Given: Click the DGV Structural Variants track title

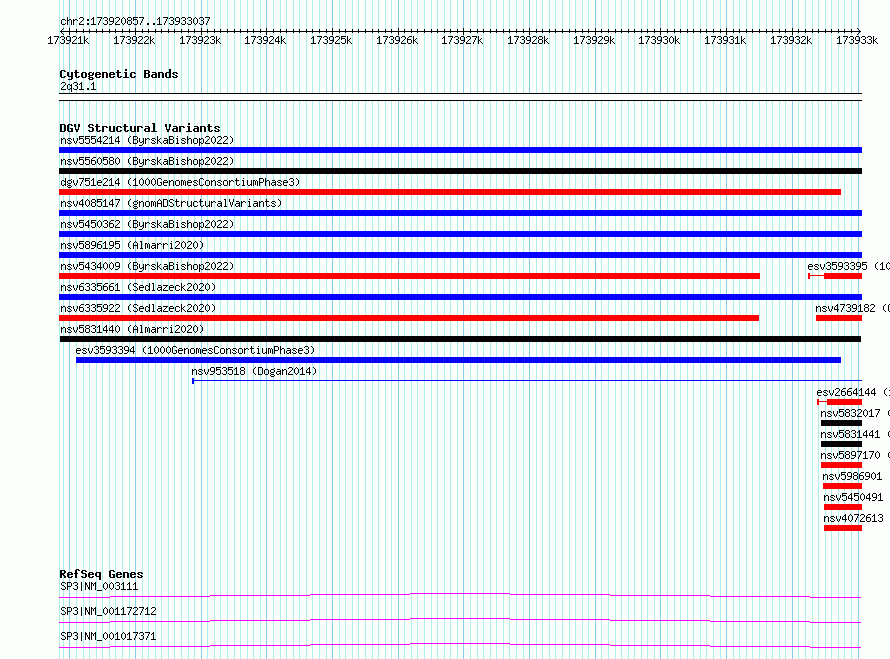Looking at the screenshot, I should click(x=140, y=128).
